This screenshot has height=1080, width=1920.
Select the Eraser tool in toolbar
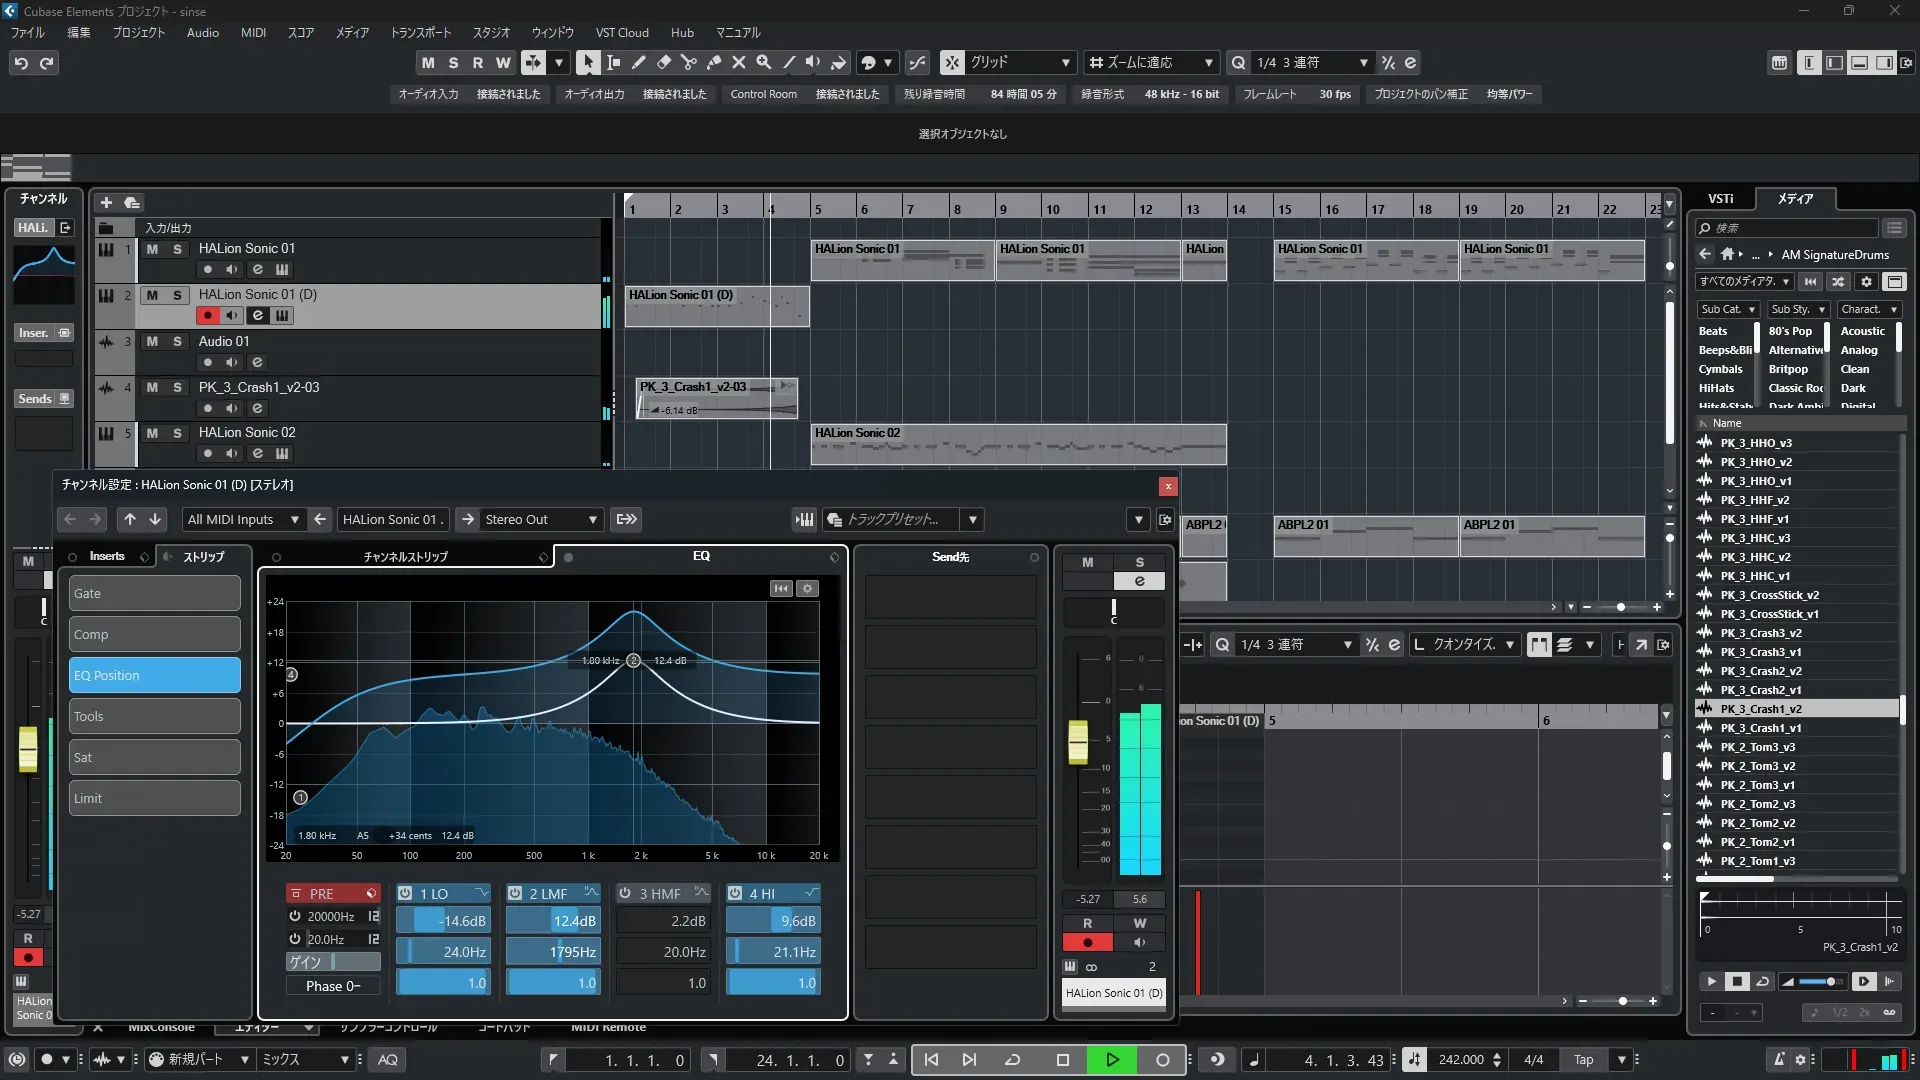pos(663,62)
